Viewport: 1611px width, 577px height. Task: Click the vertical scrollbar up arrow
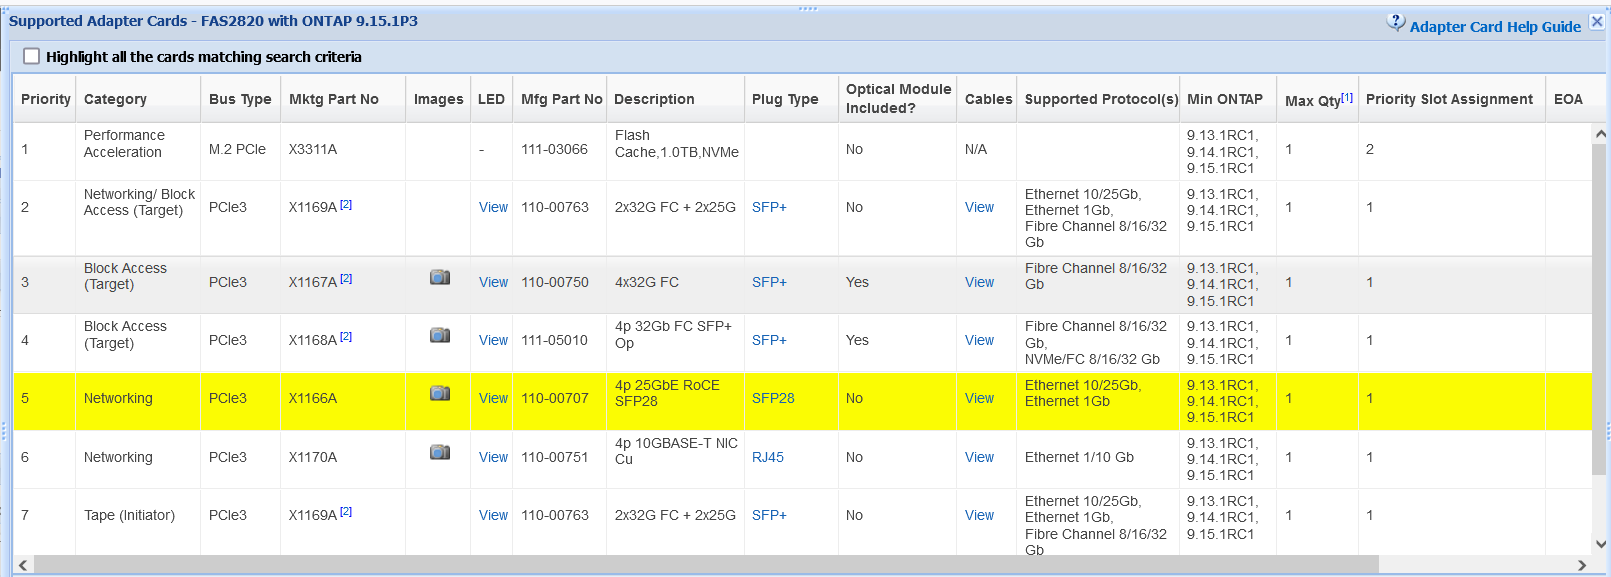[1600, 134]
